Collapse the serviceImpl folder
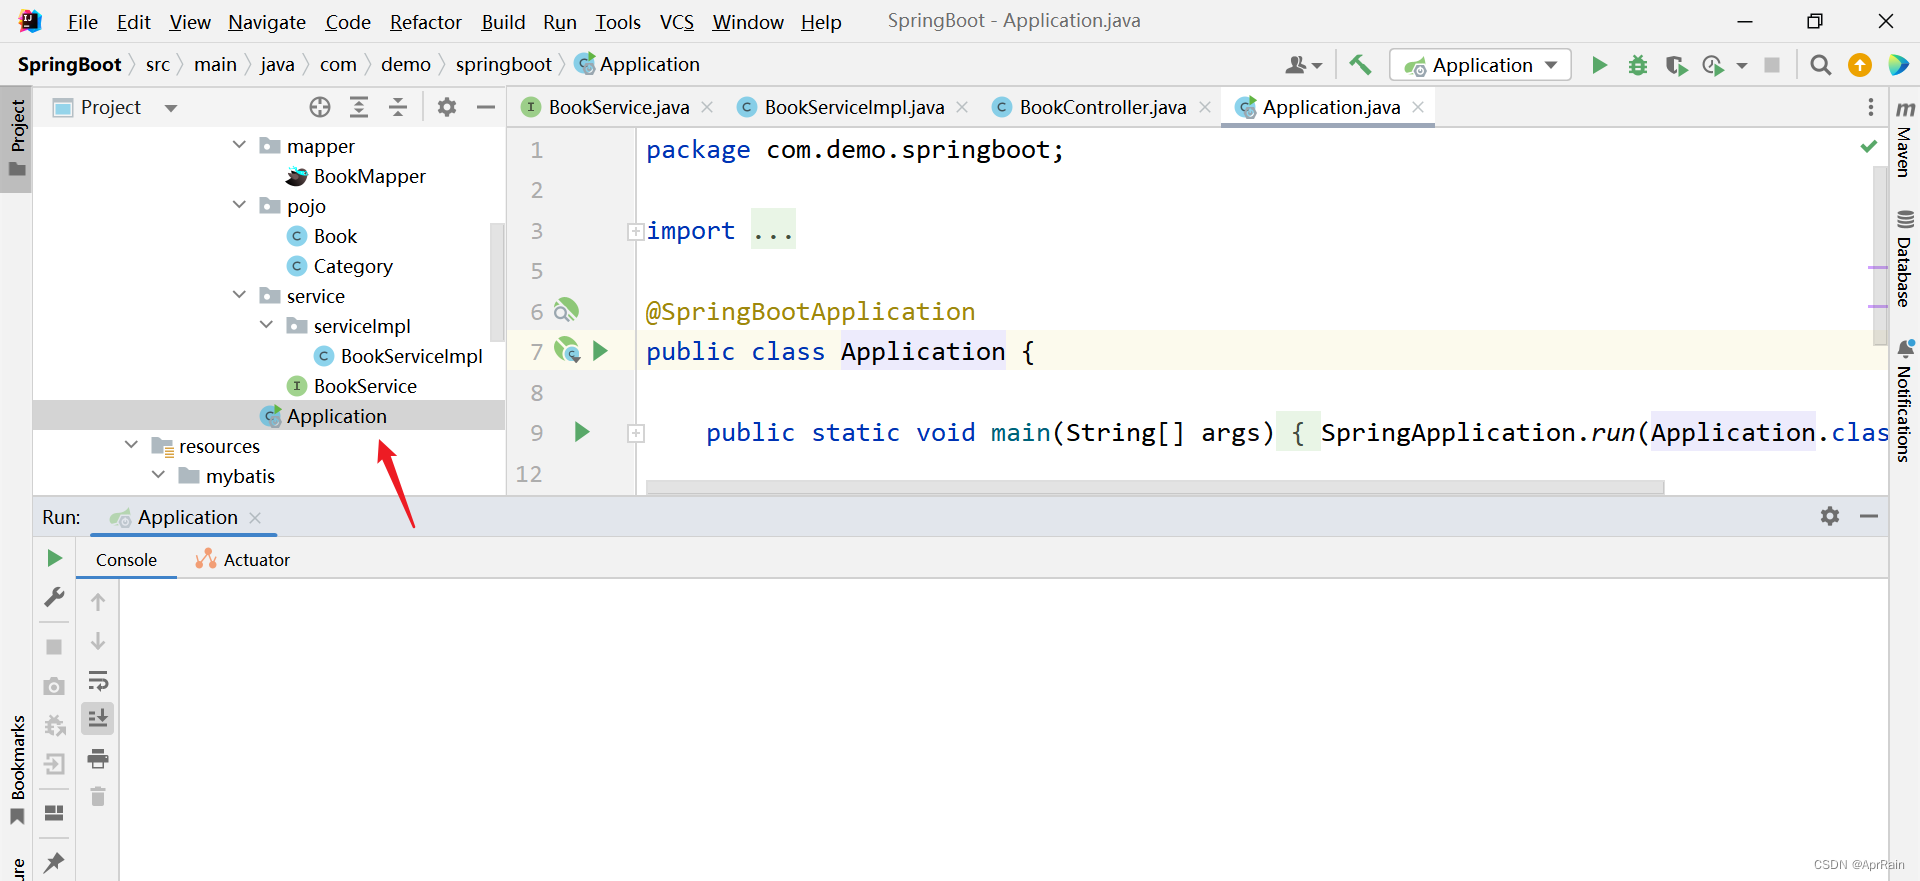Viewport: 1920px width, 881px height. 266,325
